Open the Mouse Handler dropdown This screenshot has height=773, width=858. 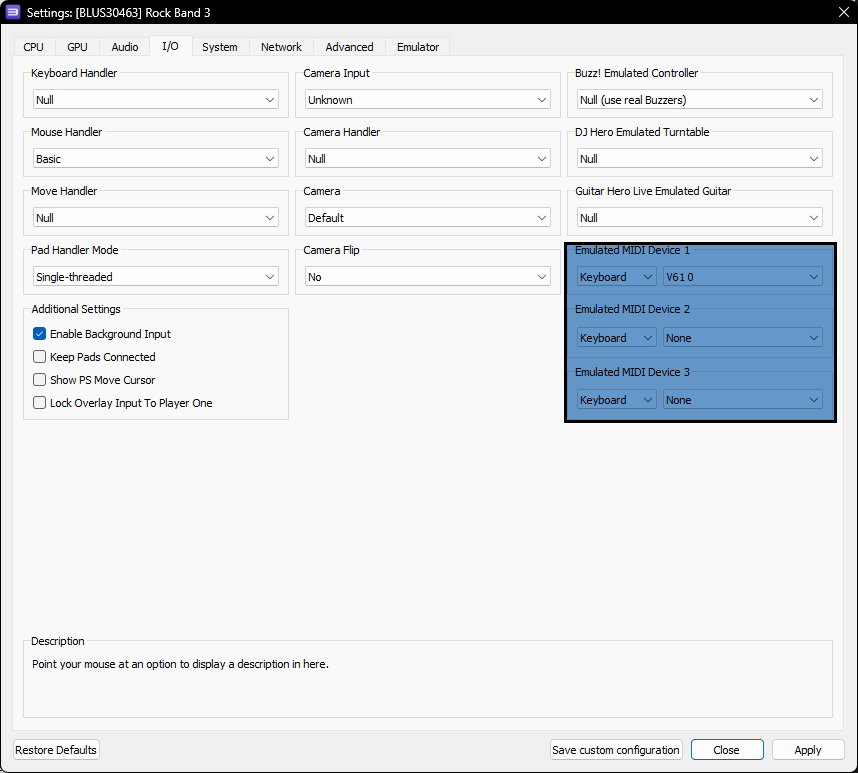pos(155,159)
